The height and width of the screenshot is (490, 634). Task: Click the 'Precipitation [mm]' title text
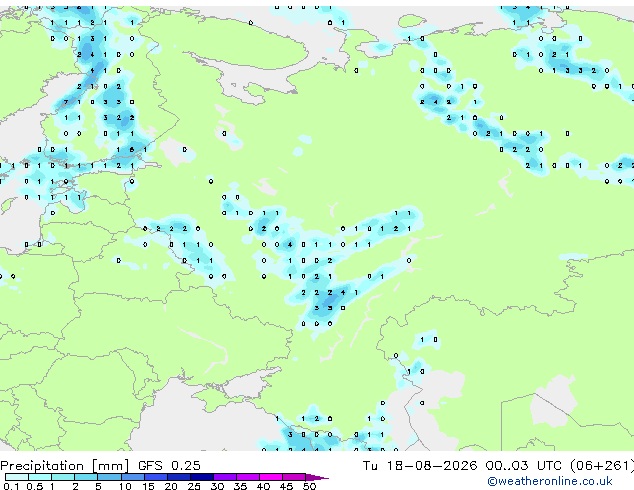click(65, 466)
